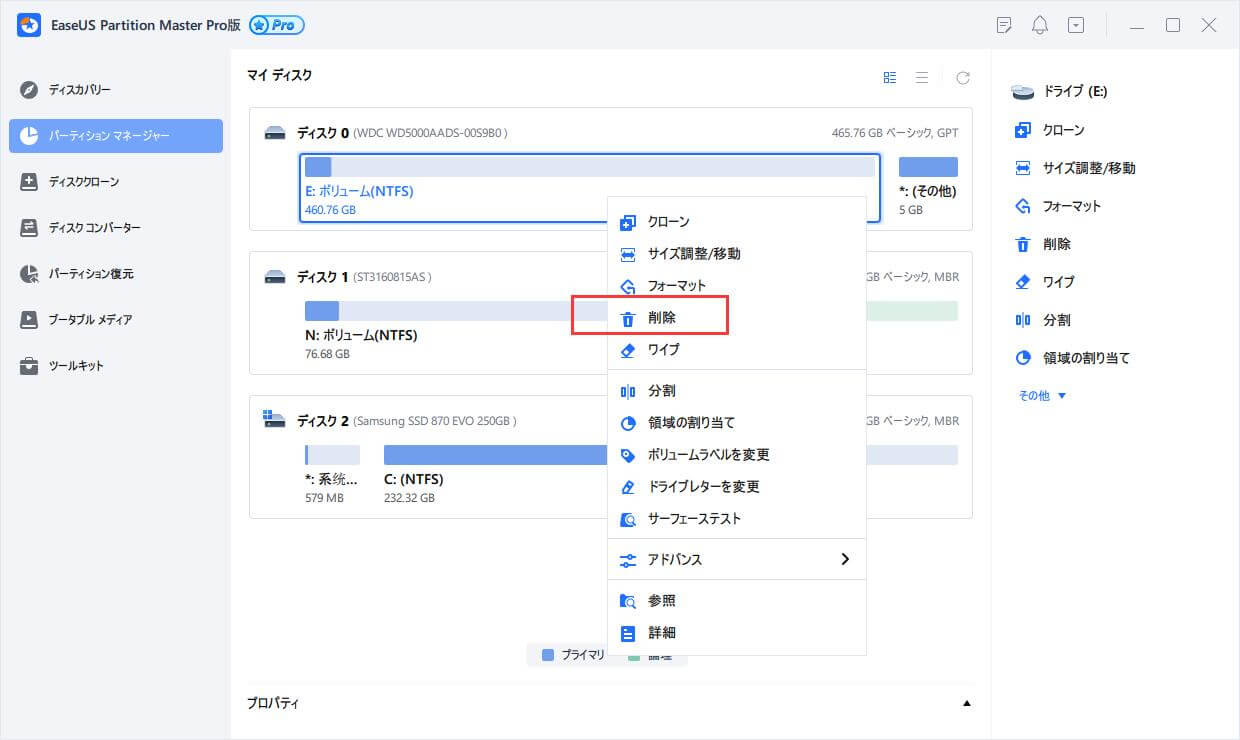This screenshot has width=1240, height=740.
Task: Select 削除 in the context menu
Action: (661, 318)
